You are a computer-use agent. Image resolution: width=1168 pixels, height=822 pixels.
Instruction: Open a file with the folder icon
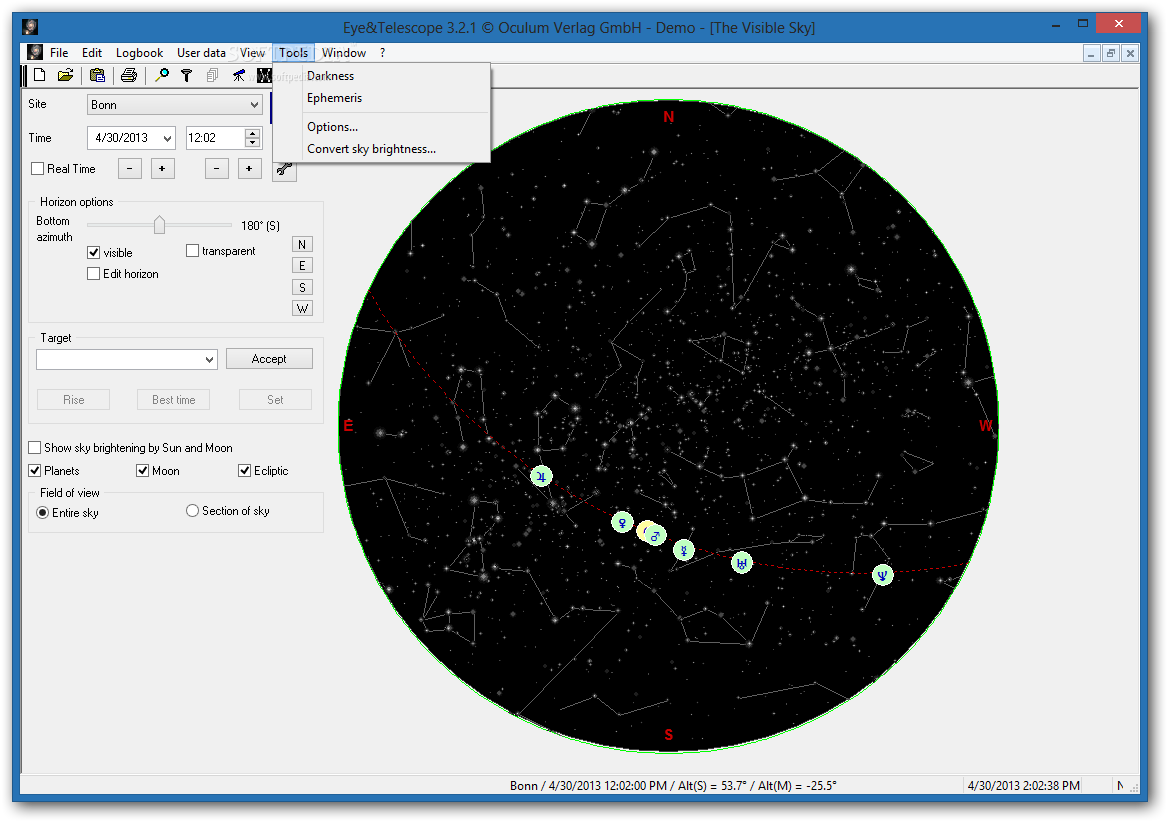coord(66,74)
